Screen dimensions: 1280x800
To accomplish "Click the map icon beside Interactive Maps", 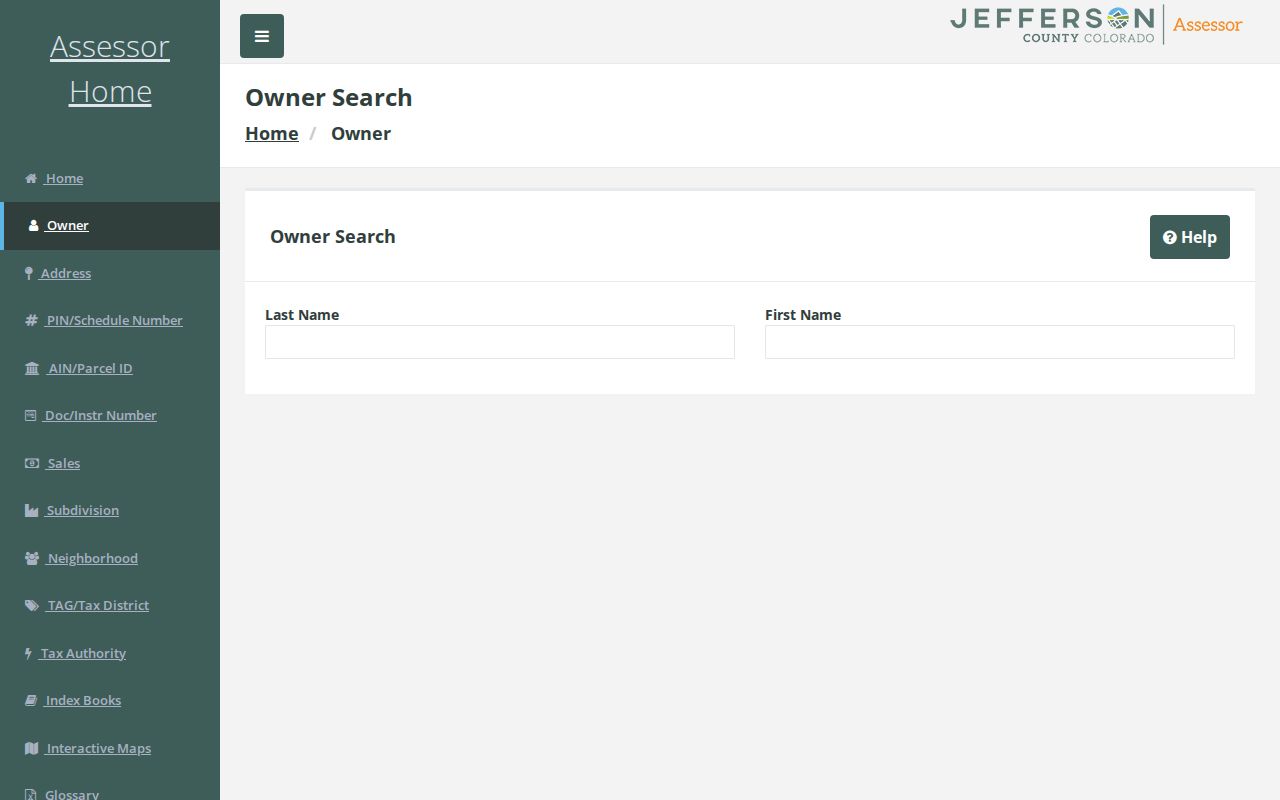I will pyautogui.click(x=32, y=748).
